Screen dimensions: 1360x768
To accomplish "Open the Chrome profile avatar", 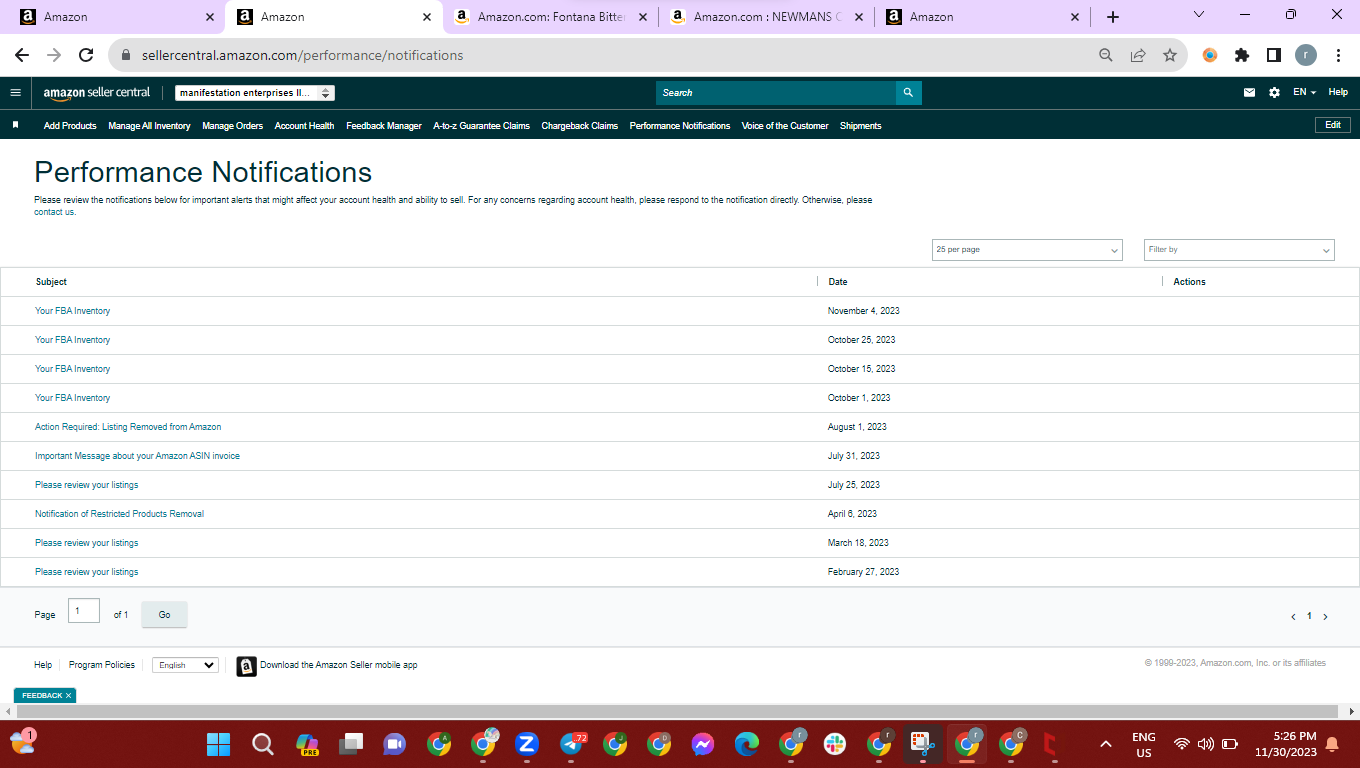I will pyautogui.click(x=1306, y=56).
